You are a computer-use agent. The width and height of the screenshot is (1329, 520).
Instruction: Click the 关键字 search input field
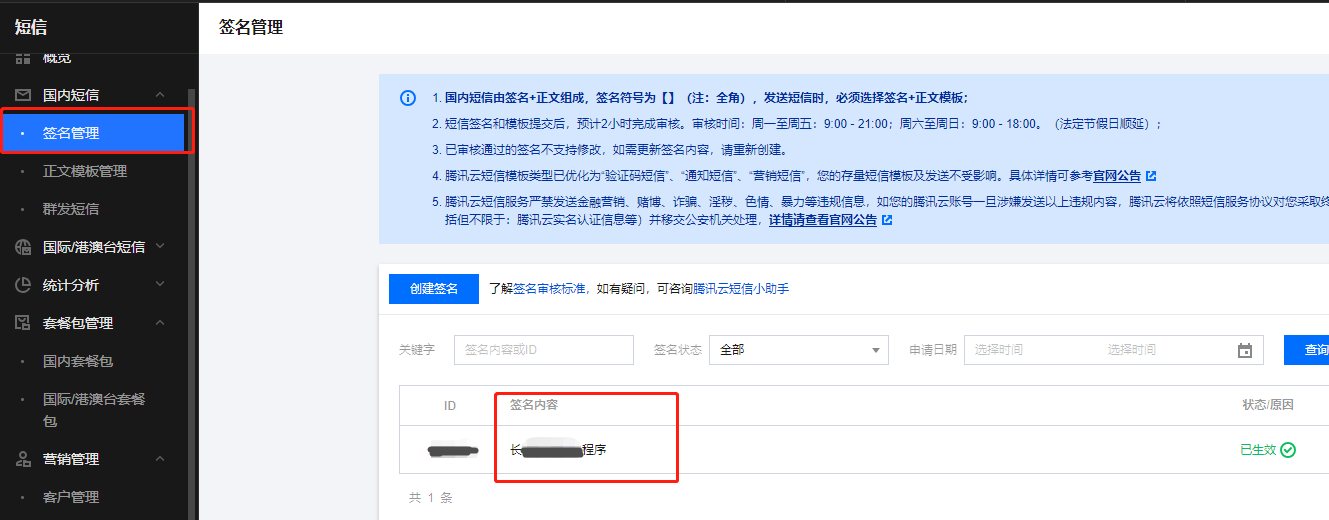coord(543,350)
